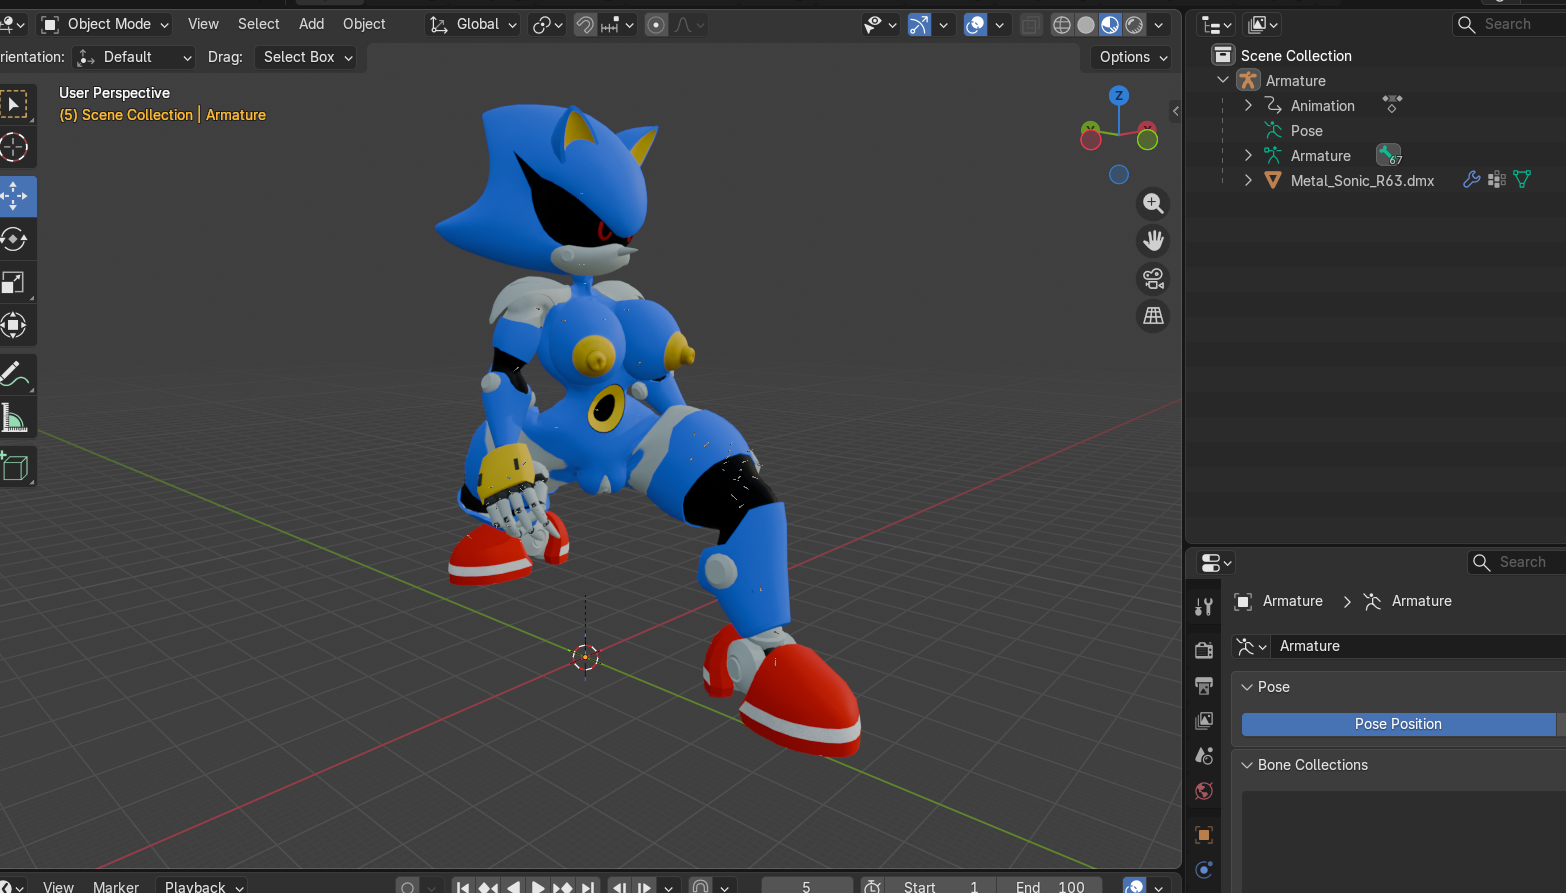Screen dimensions: 1566x893
Task: Activate the combined Transform tool
Action: click(14, 326)
